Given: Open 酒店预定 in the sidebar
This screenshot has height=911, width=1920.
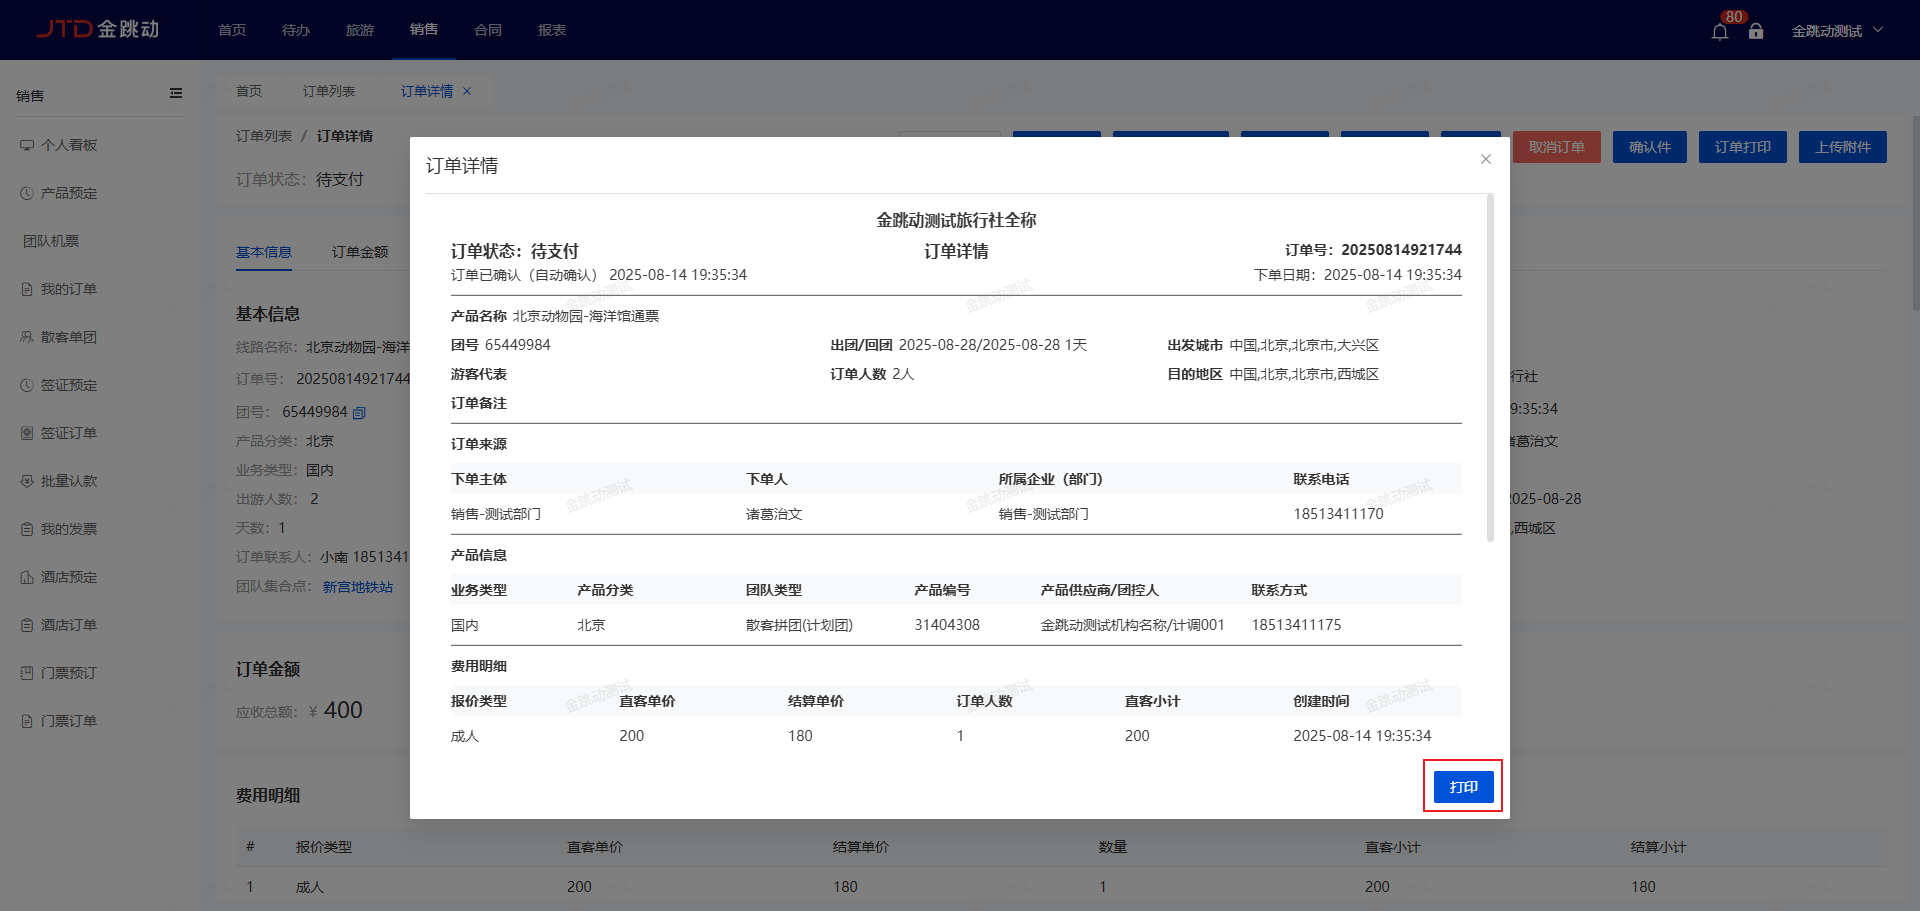Looking at the screenshot, I should (69, 577).
